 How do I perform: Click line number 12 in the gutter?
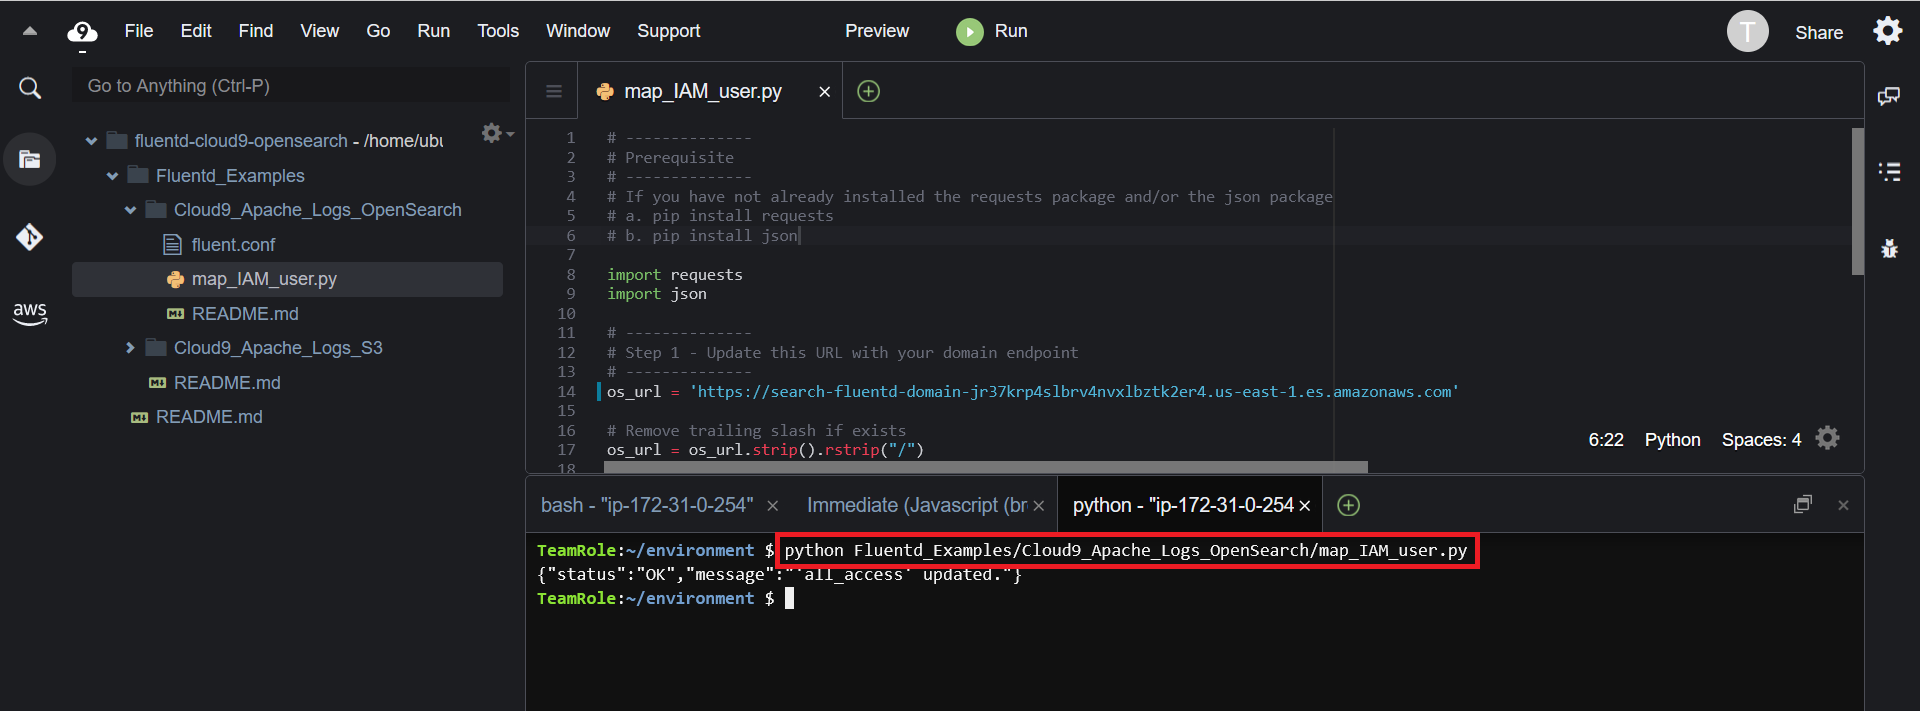click(x=566, y=353)
